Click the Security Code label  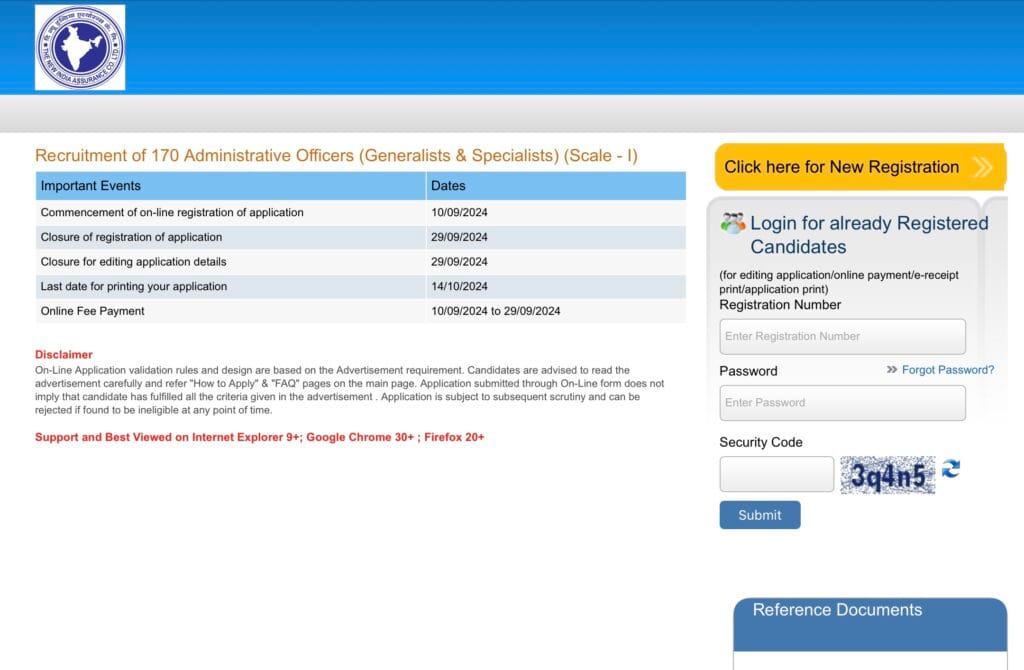[x=761, y=442]
